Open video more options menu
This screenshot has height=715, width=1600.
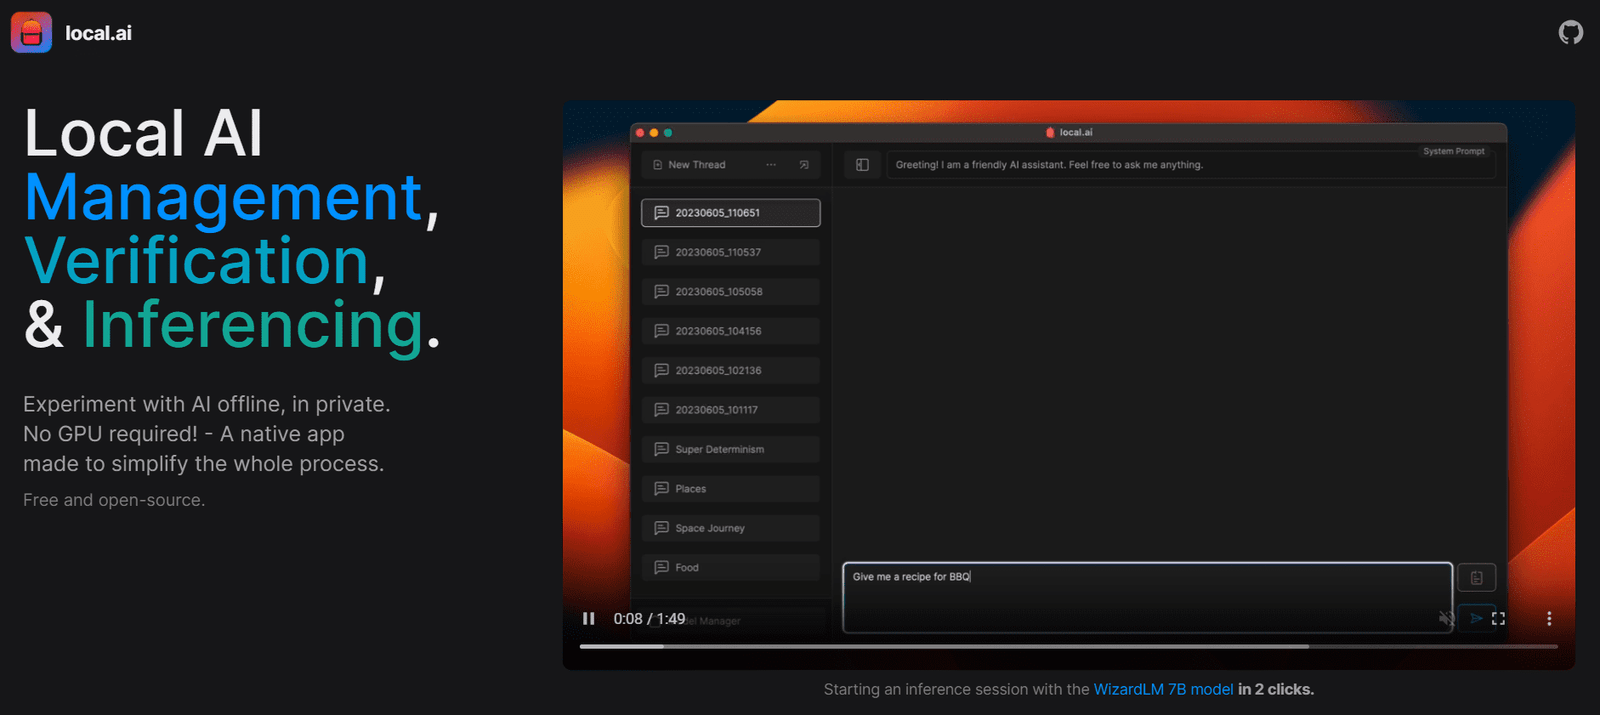[1549, 619]
